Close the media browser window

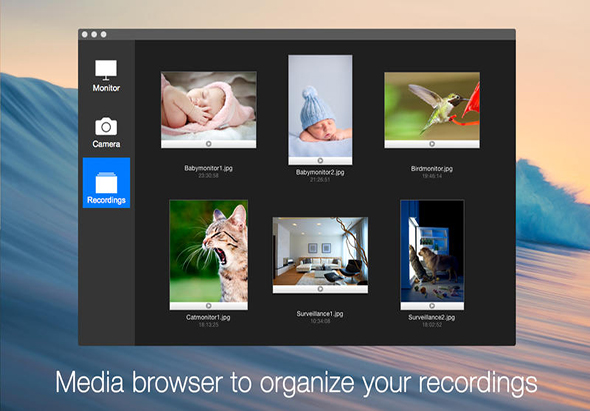pos(85,35)
